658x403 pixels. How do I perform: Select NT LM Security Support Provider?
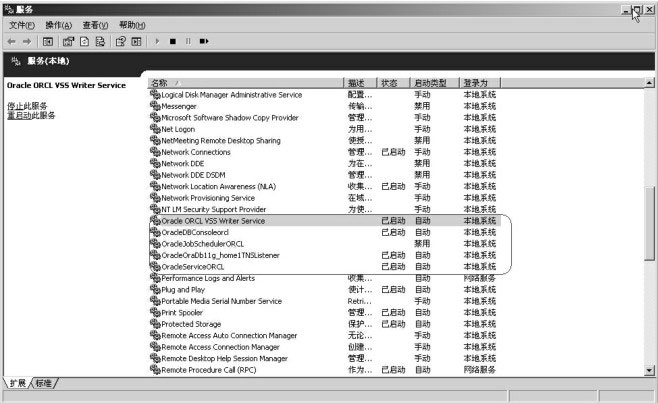tap(214, 209)
